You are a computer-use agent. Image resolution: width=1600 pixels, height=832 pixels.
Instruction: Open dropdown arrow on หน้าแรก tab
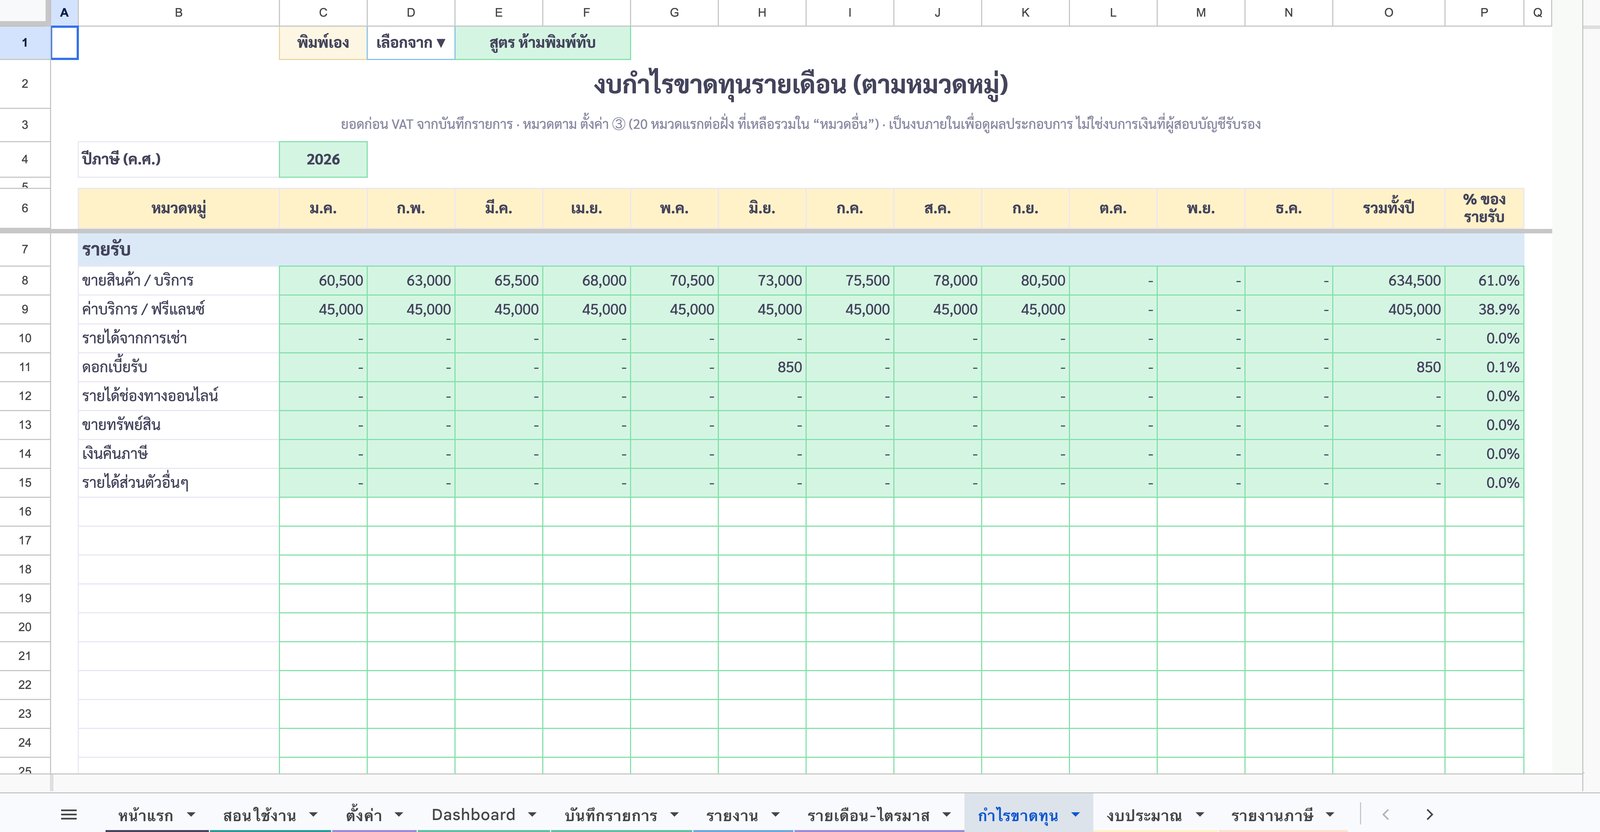tap(191, 815)
